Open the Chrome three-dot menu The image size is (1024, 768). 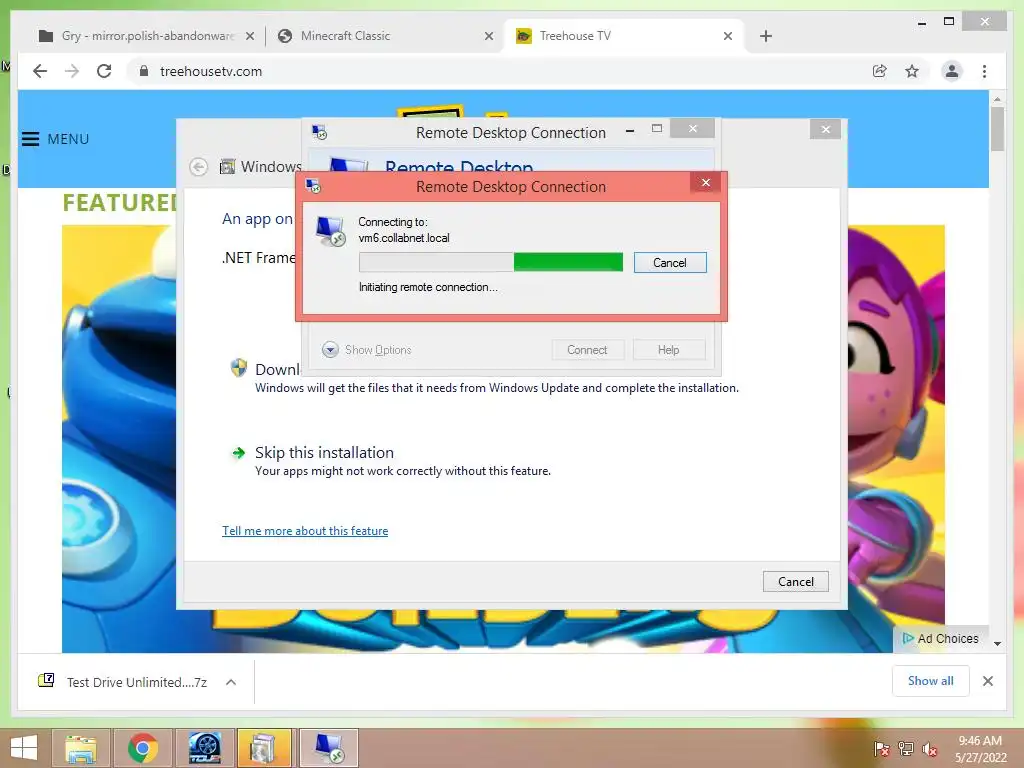click(x=984, y=71)
